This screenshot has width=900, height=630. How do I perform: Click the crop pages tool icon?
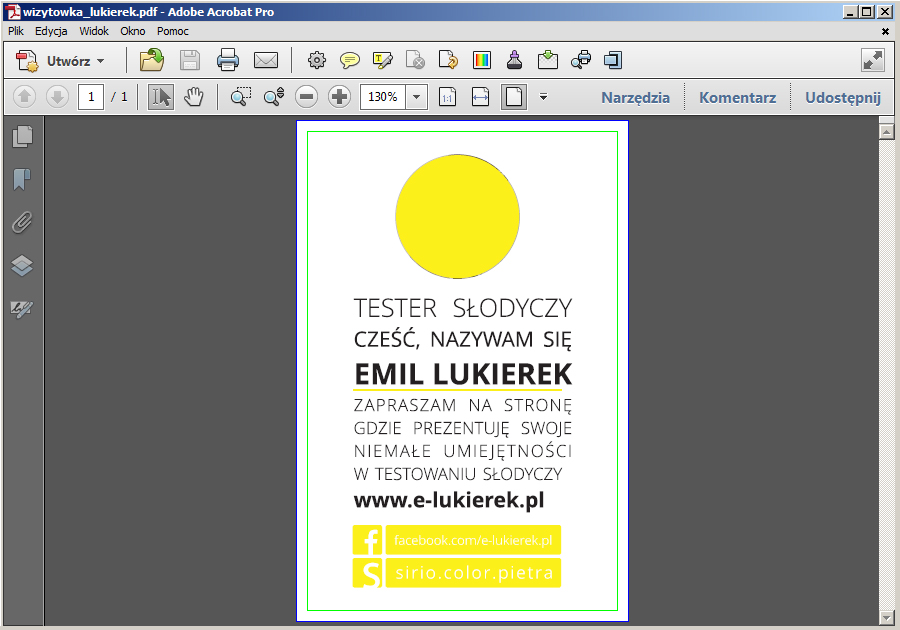[x=613, y=60]
